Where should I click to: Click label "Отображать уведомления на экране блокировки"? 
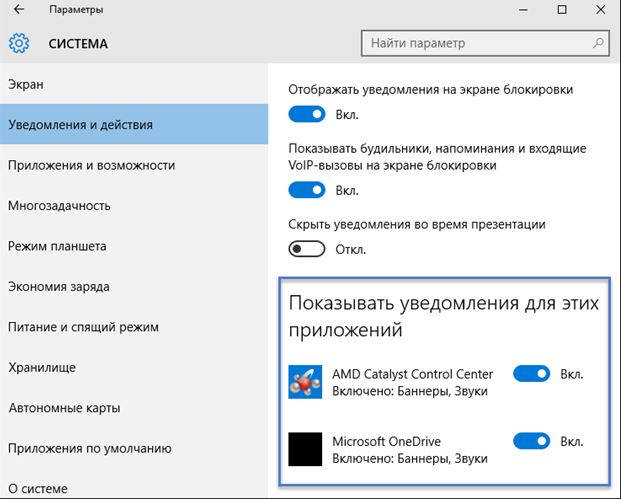[x=431, y=89]
